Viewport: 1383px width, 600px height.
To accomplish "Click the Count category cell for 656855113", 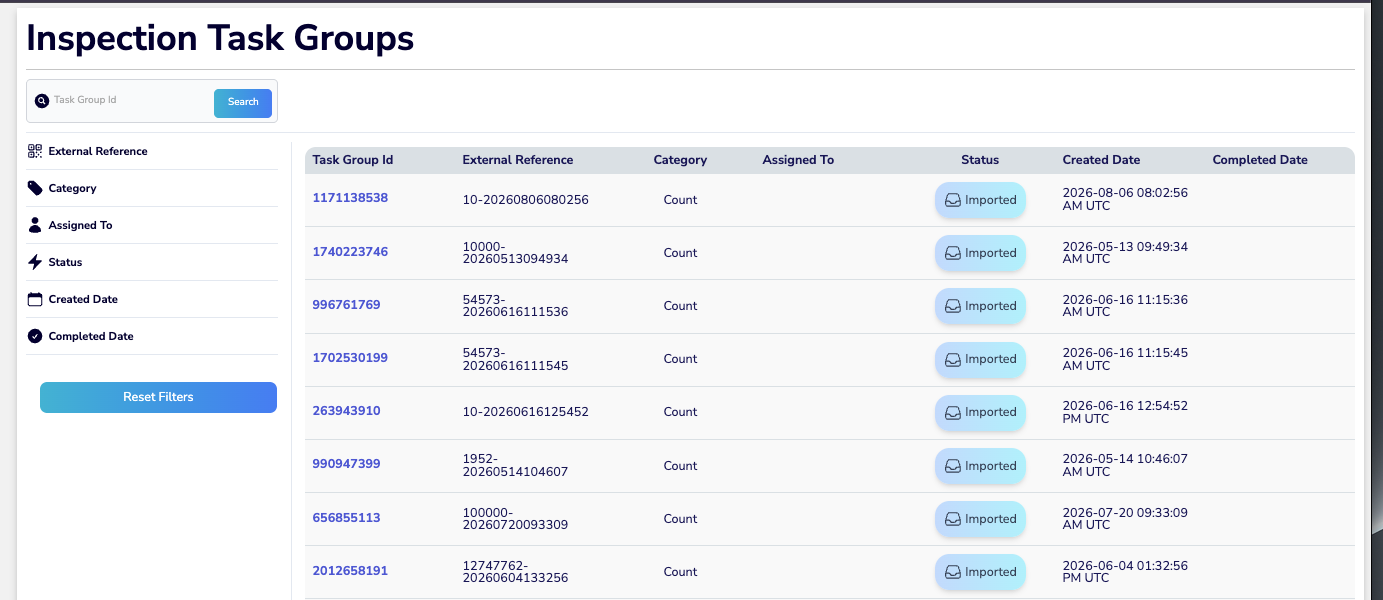I will pyautogui.click(x=680, y=519).
